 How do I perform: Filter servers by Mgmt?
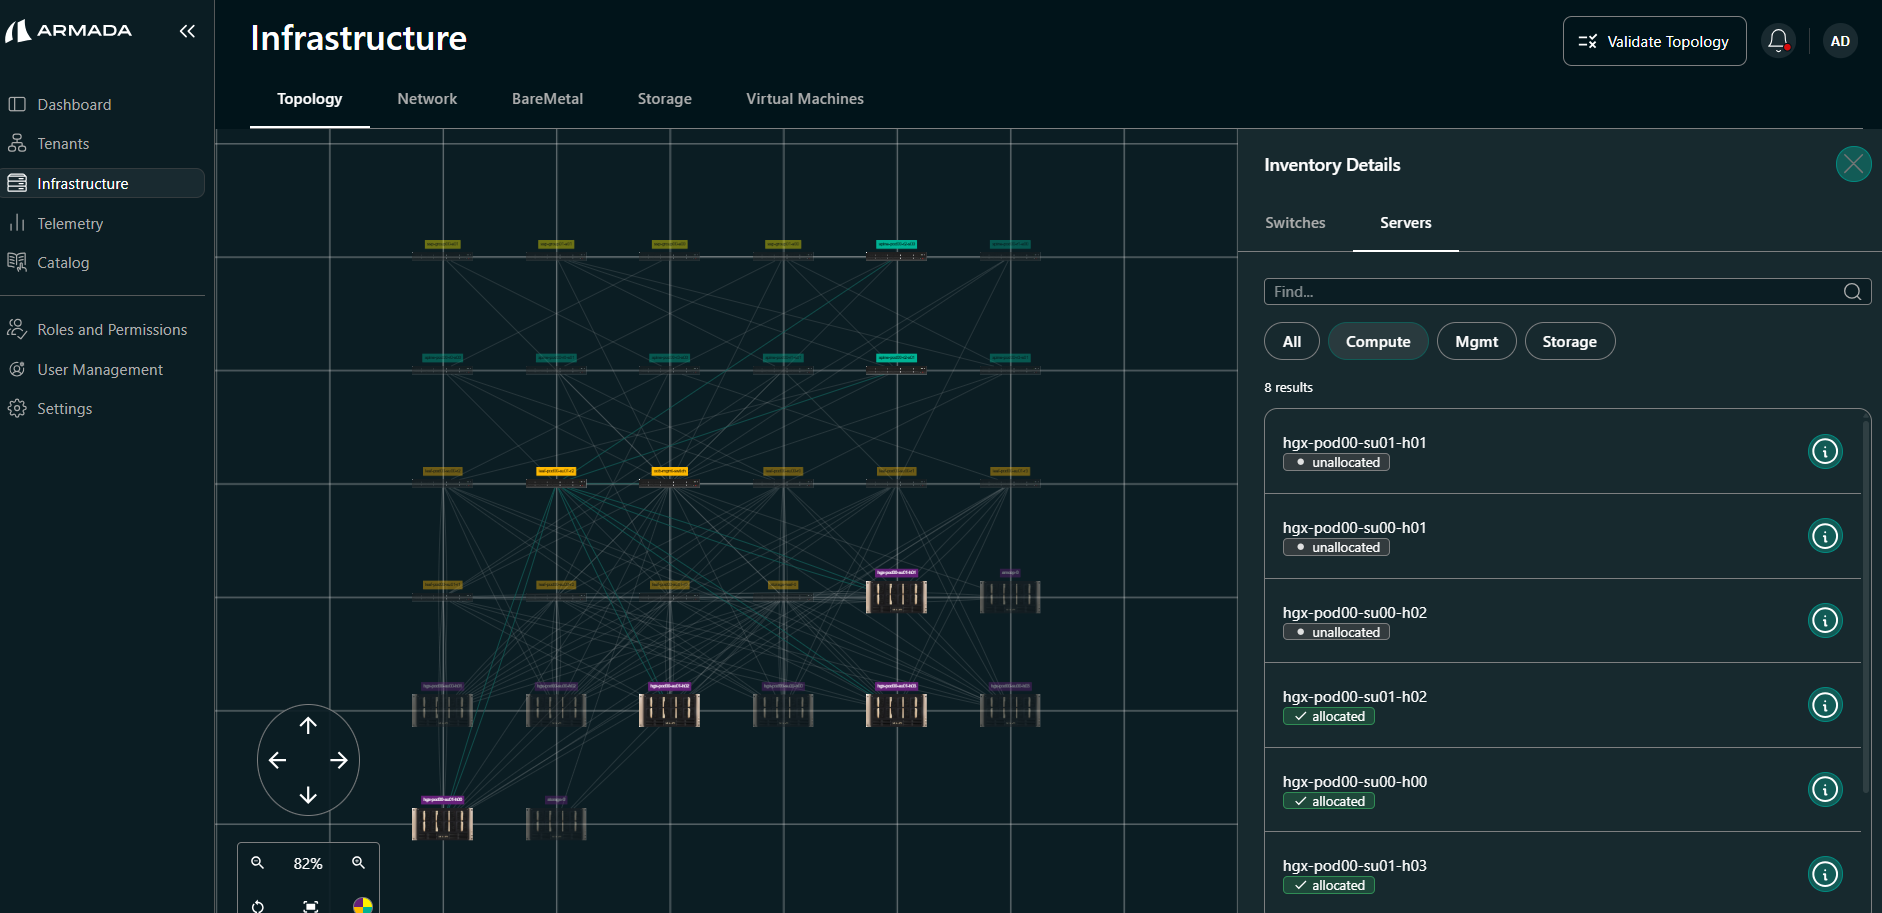point(1476,342)
